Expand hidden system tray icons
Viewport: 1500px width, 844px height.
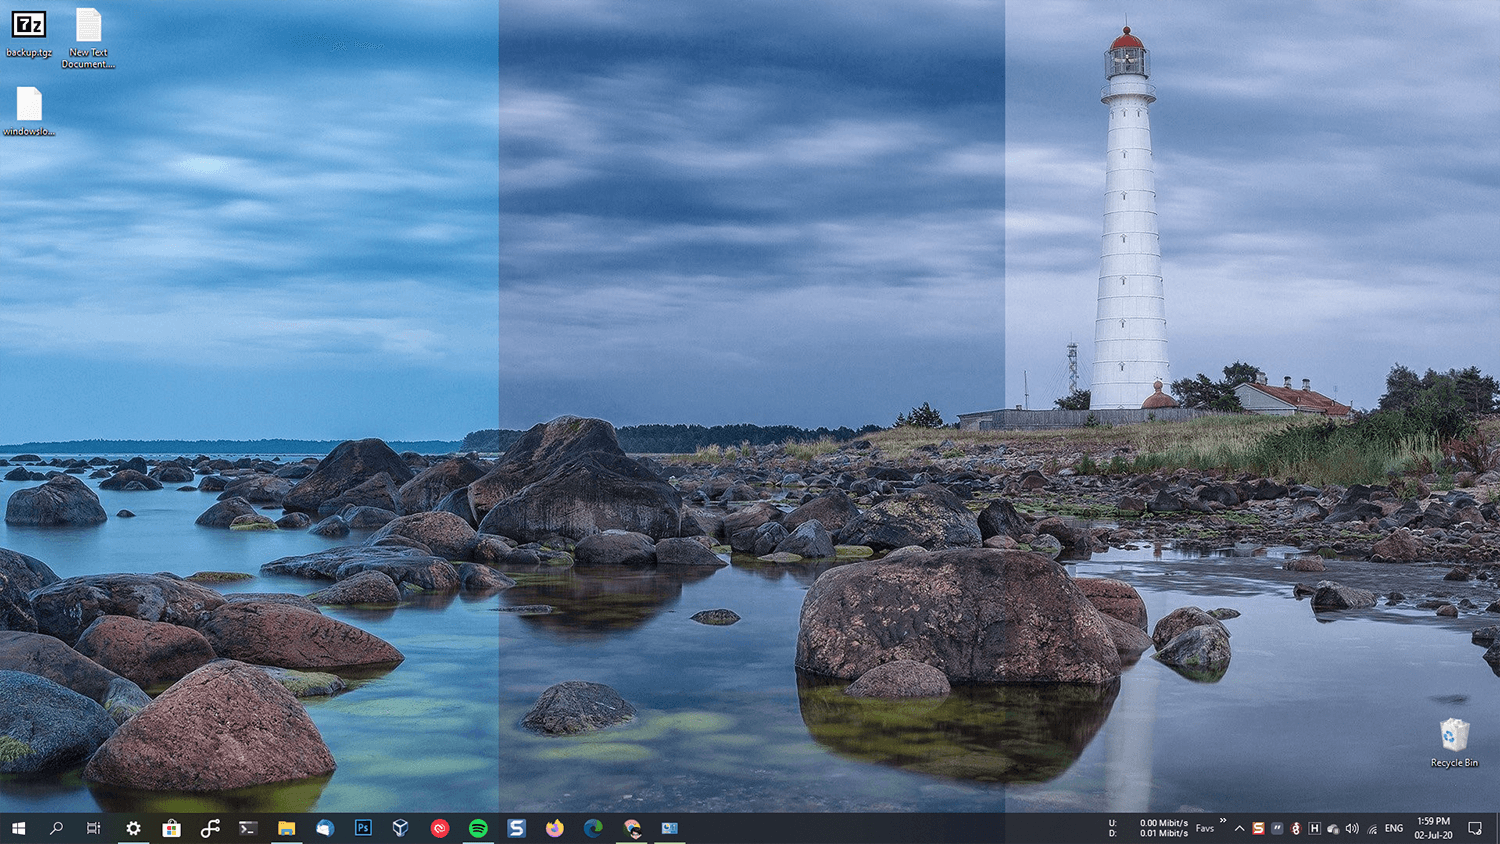pyautogui.click(x=1239, y=828)
